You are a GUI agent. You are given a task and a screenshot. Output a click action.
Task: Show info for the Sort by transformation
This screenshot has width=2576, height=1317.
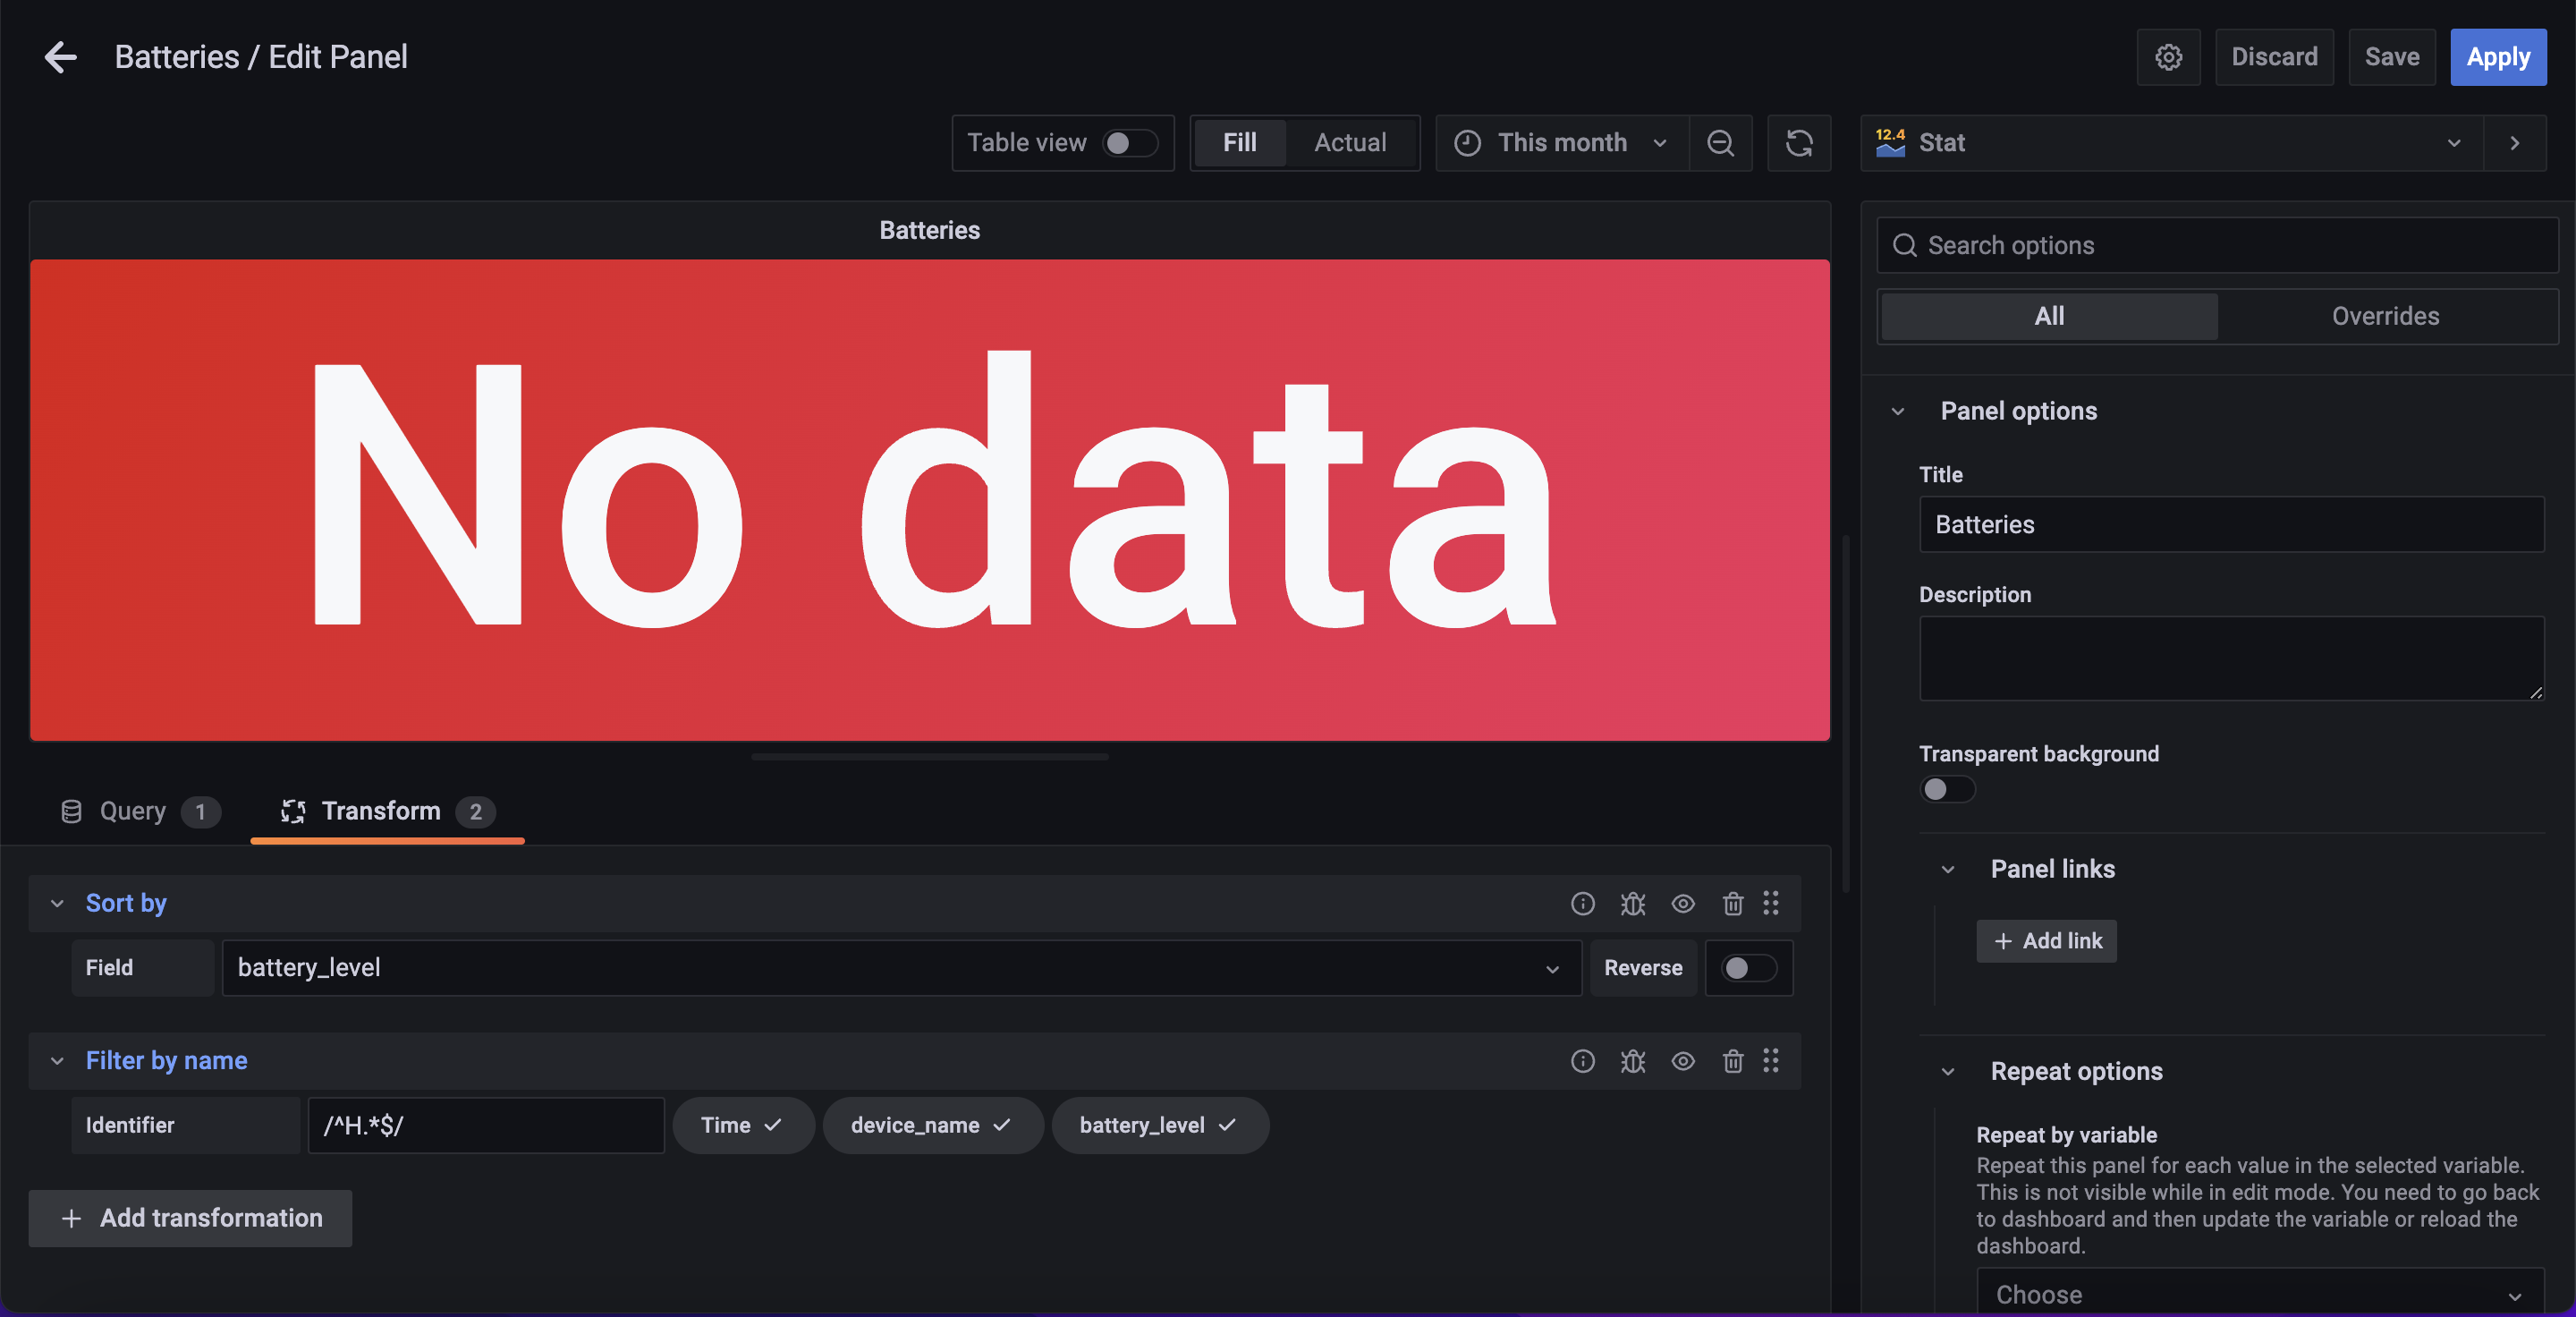click(1582, 904)
